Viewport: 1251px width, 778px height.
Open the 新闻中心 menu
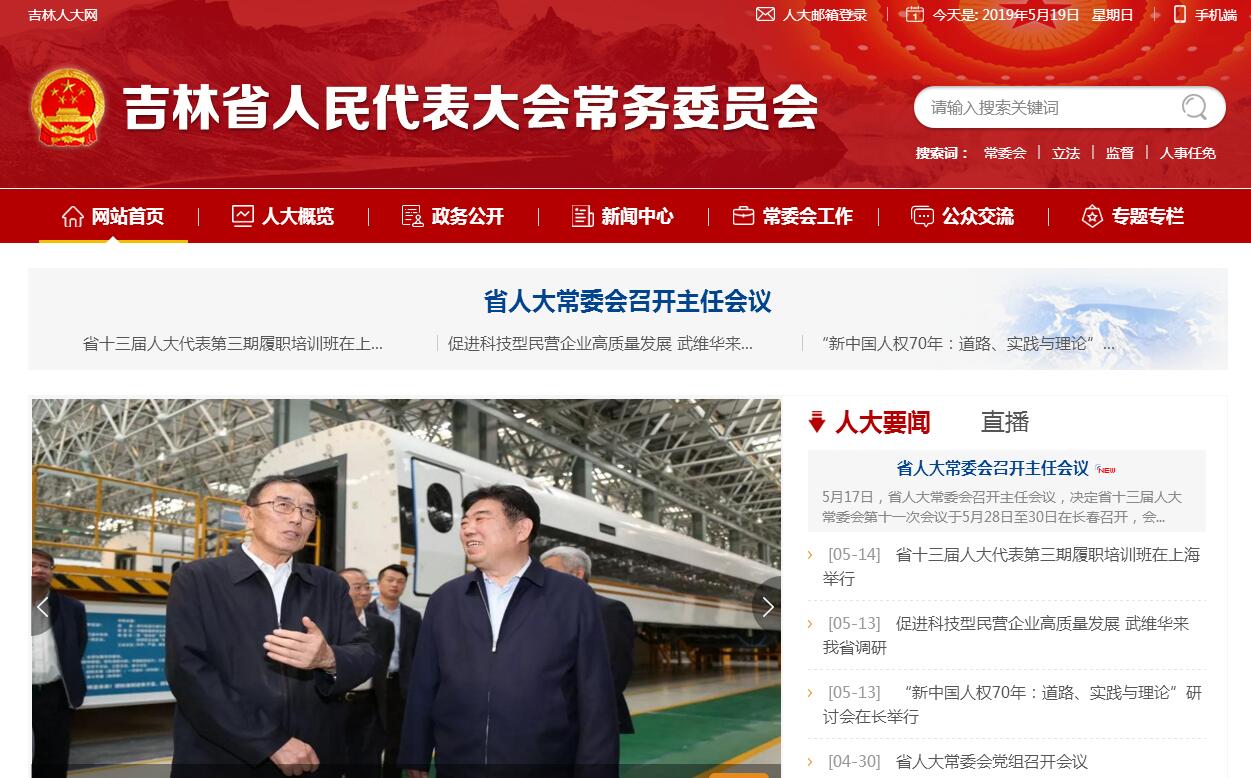[x=623, y=216]
